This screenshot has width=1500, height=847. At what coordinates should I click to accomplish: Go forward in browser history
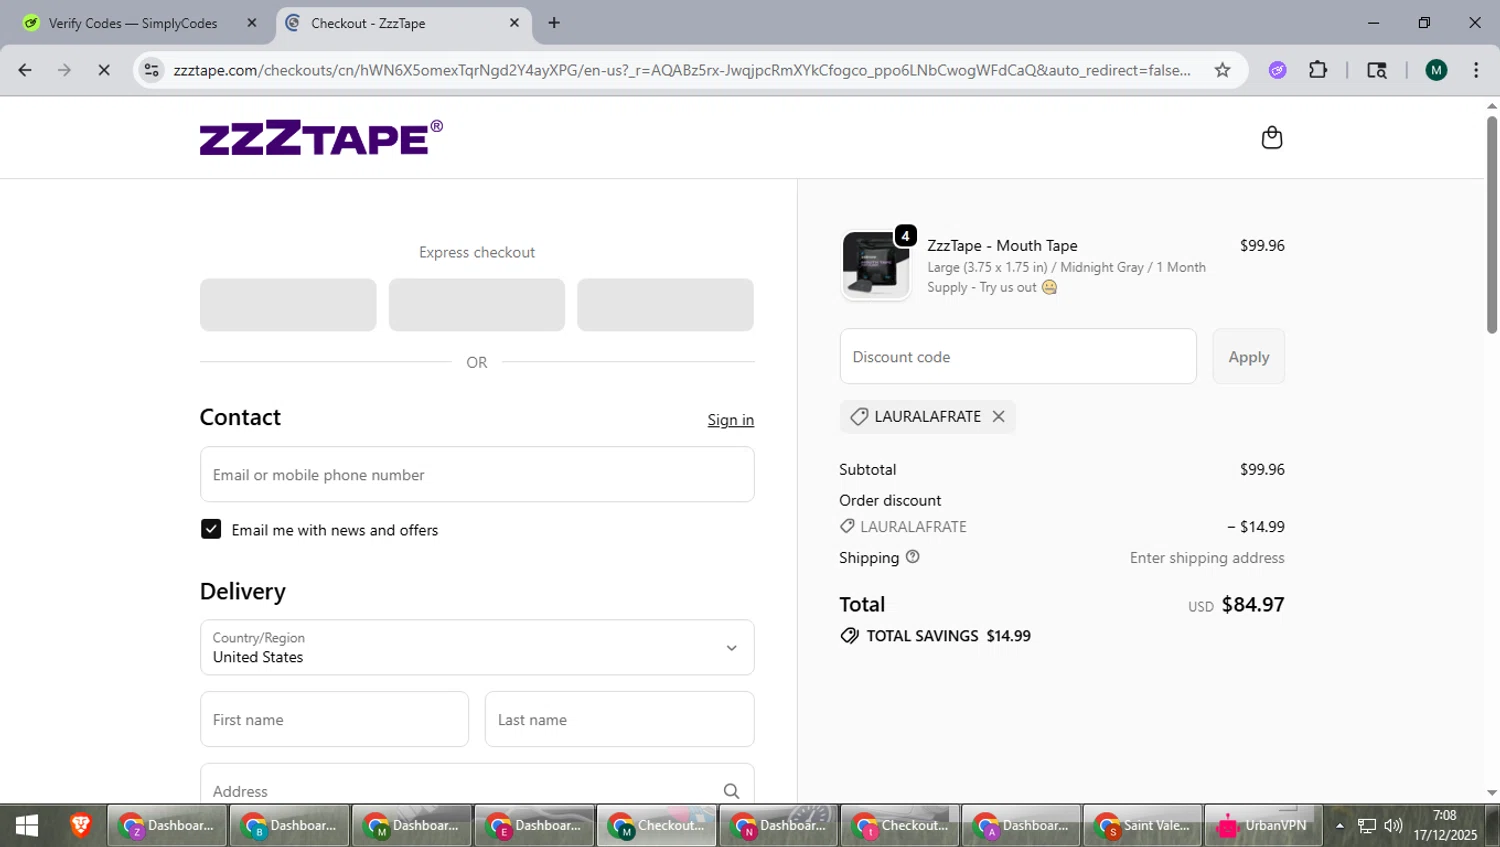point(65,70)
